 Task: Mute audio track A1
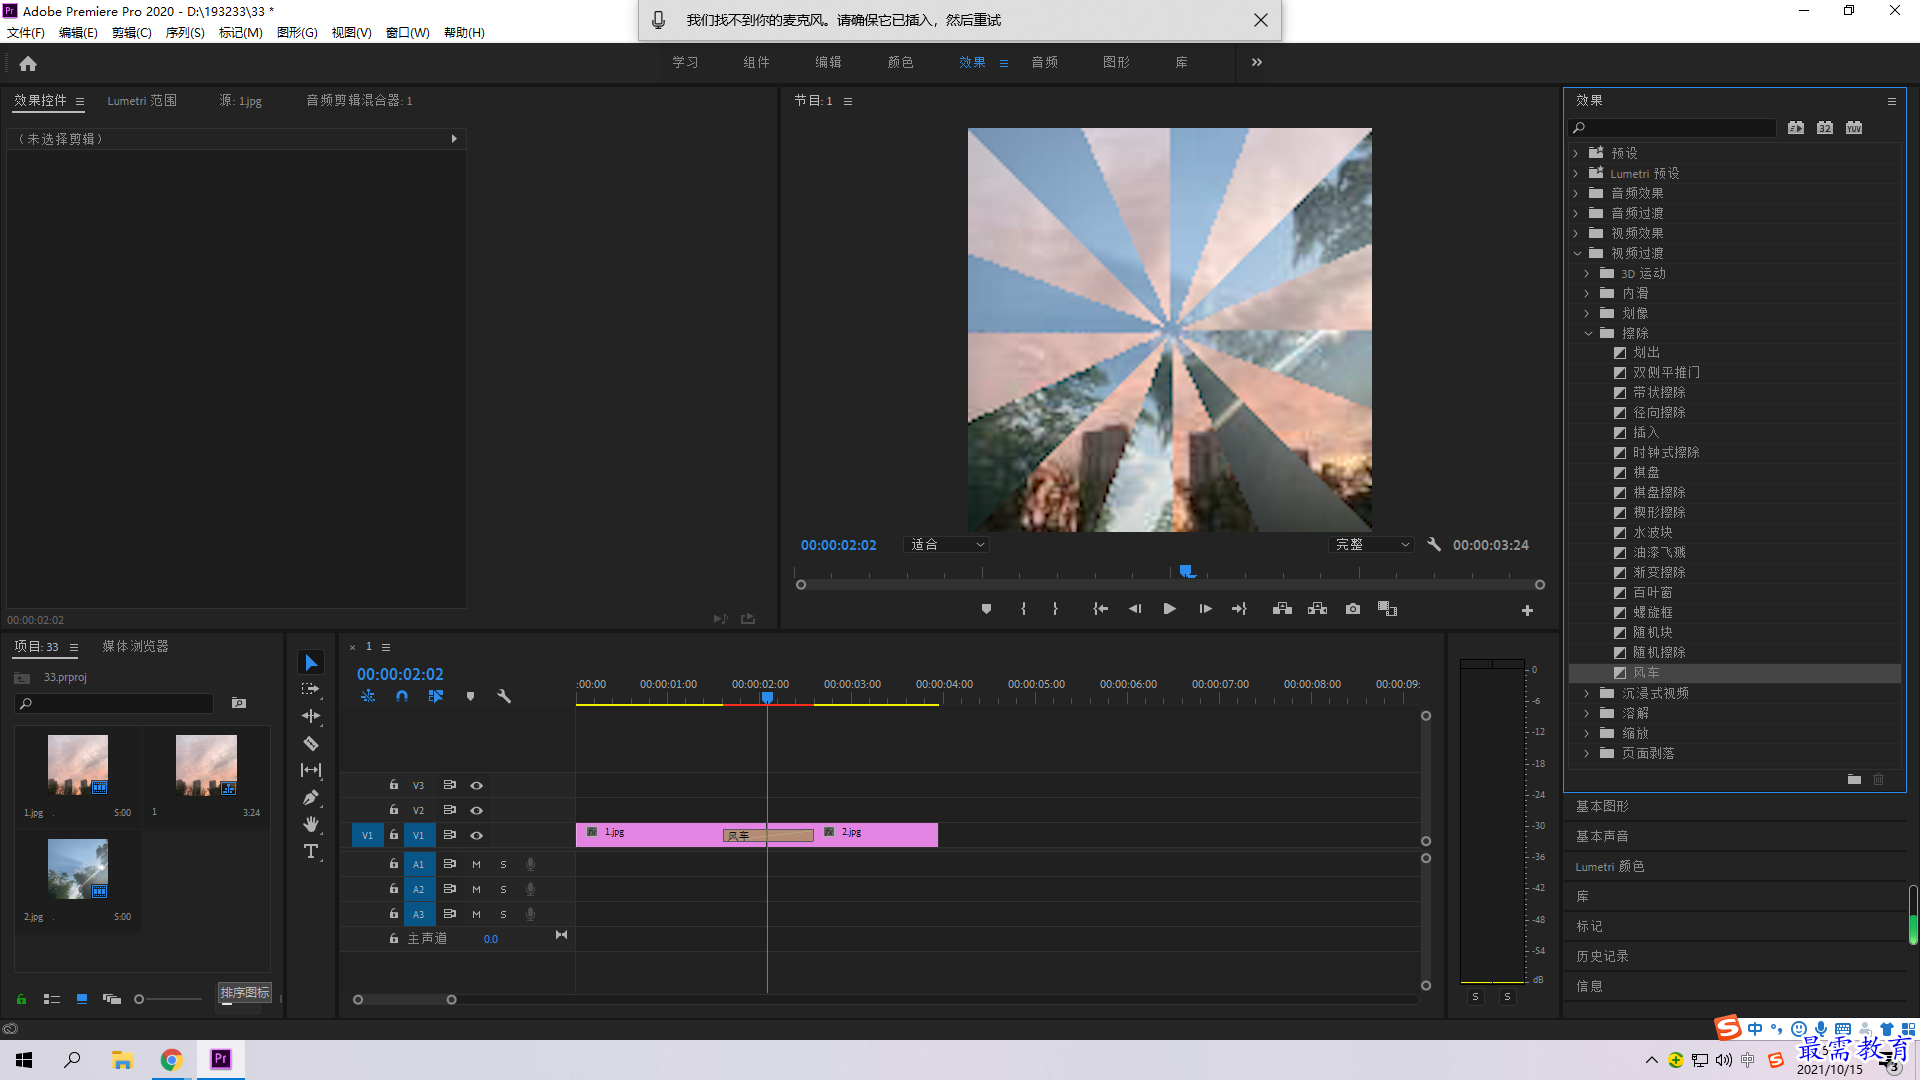(476, 865)
